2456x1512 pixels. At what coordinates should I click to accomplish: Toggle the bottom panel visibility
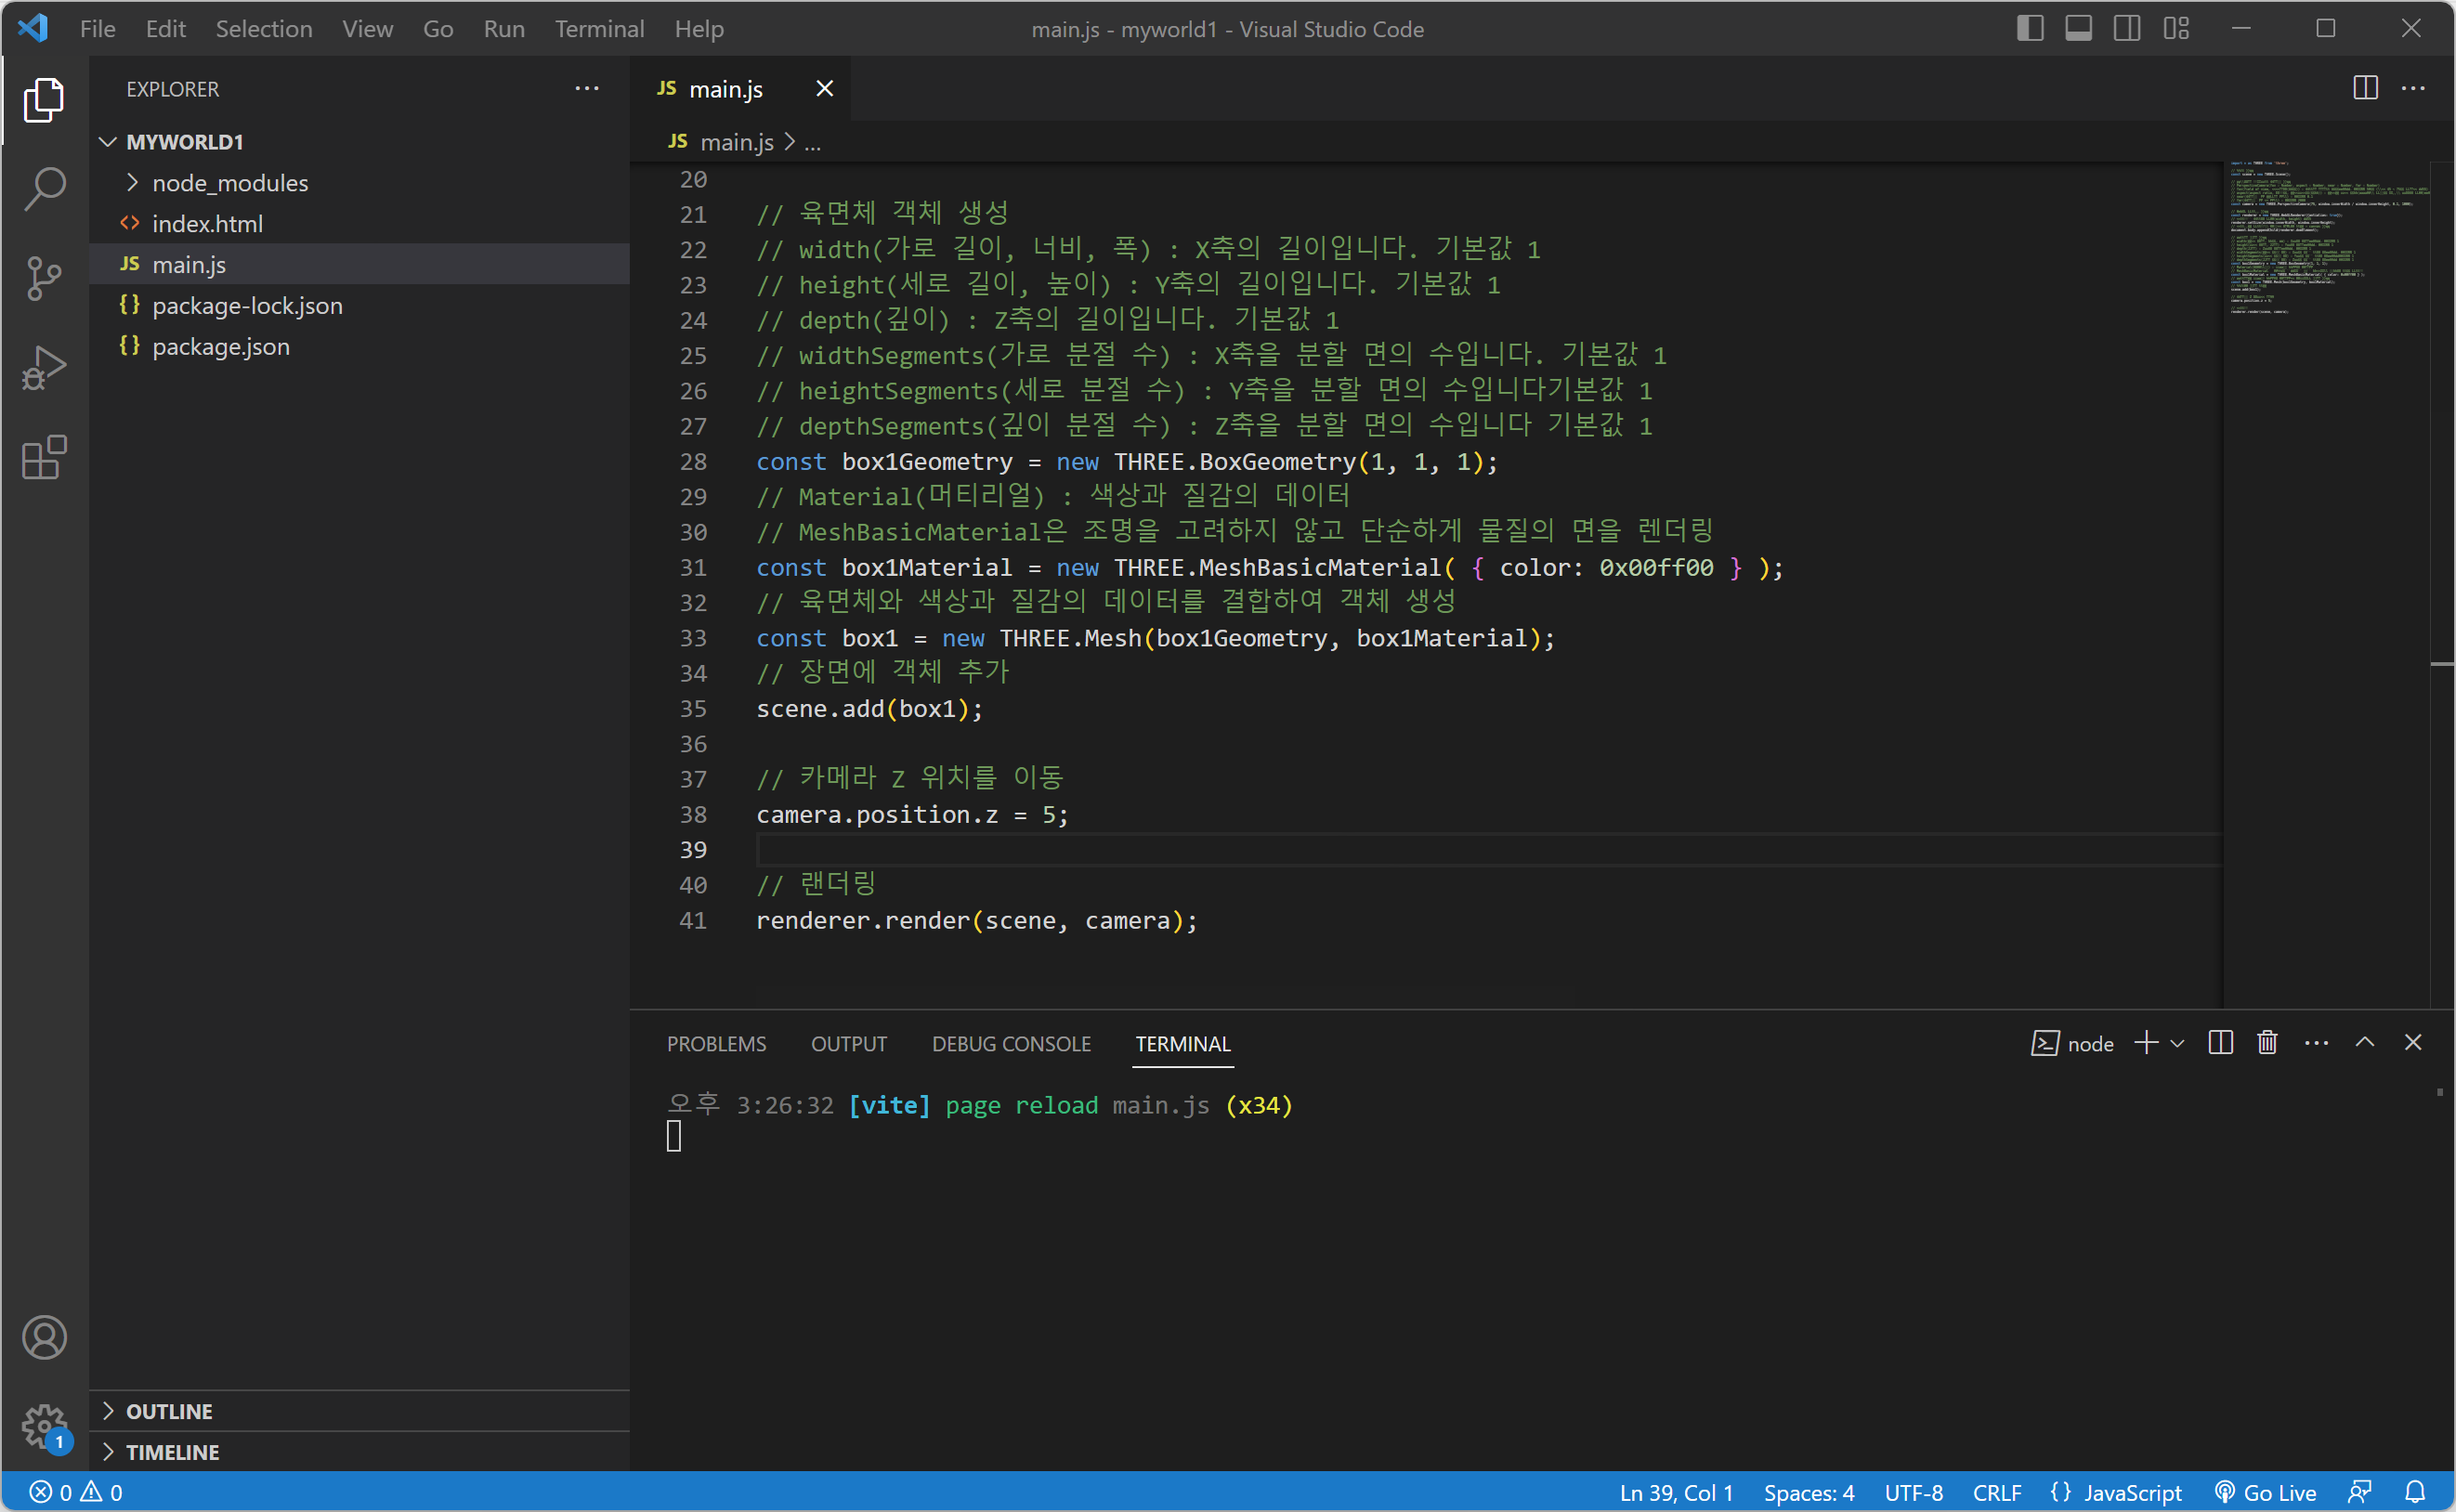(2078, 28)
